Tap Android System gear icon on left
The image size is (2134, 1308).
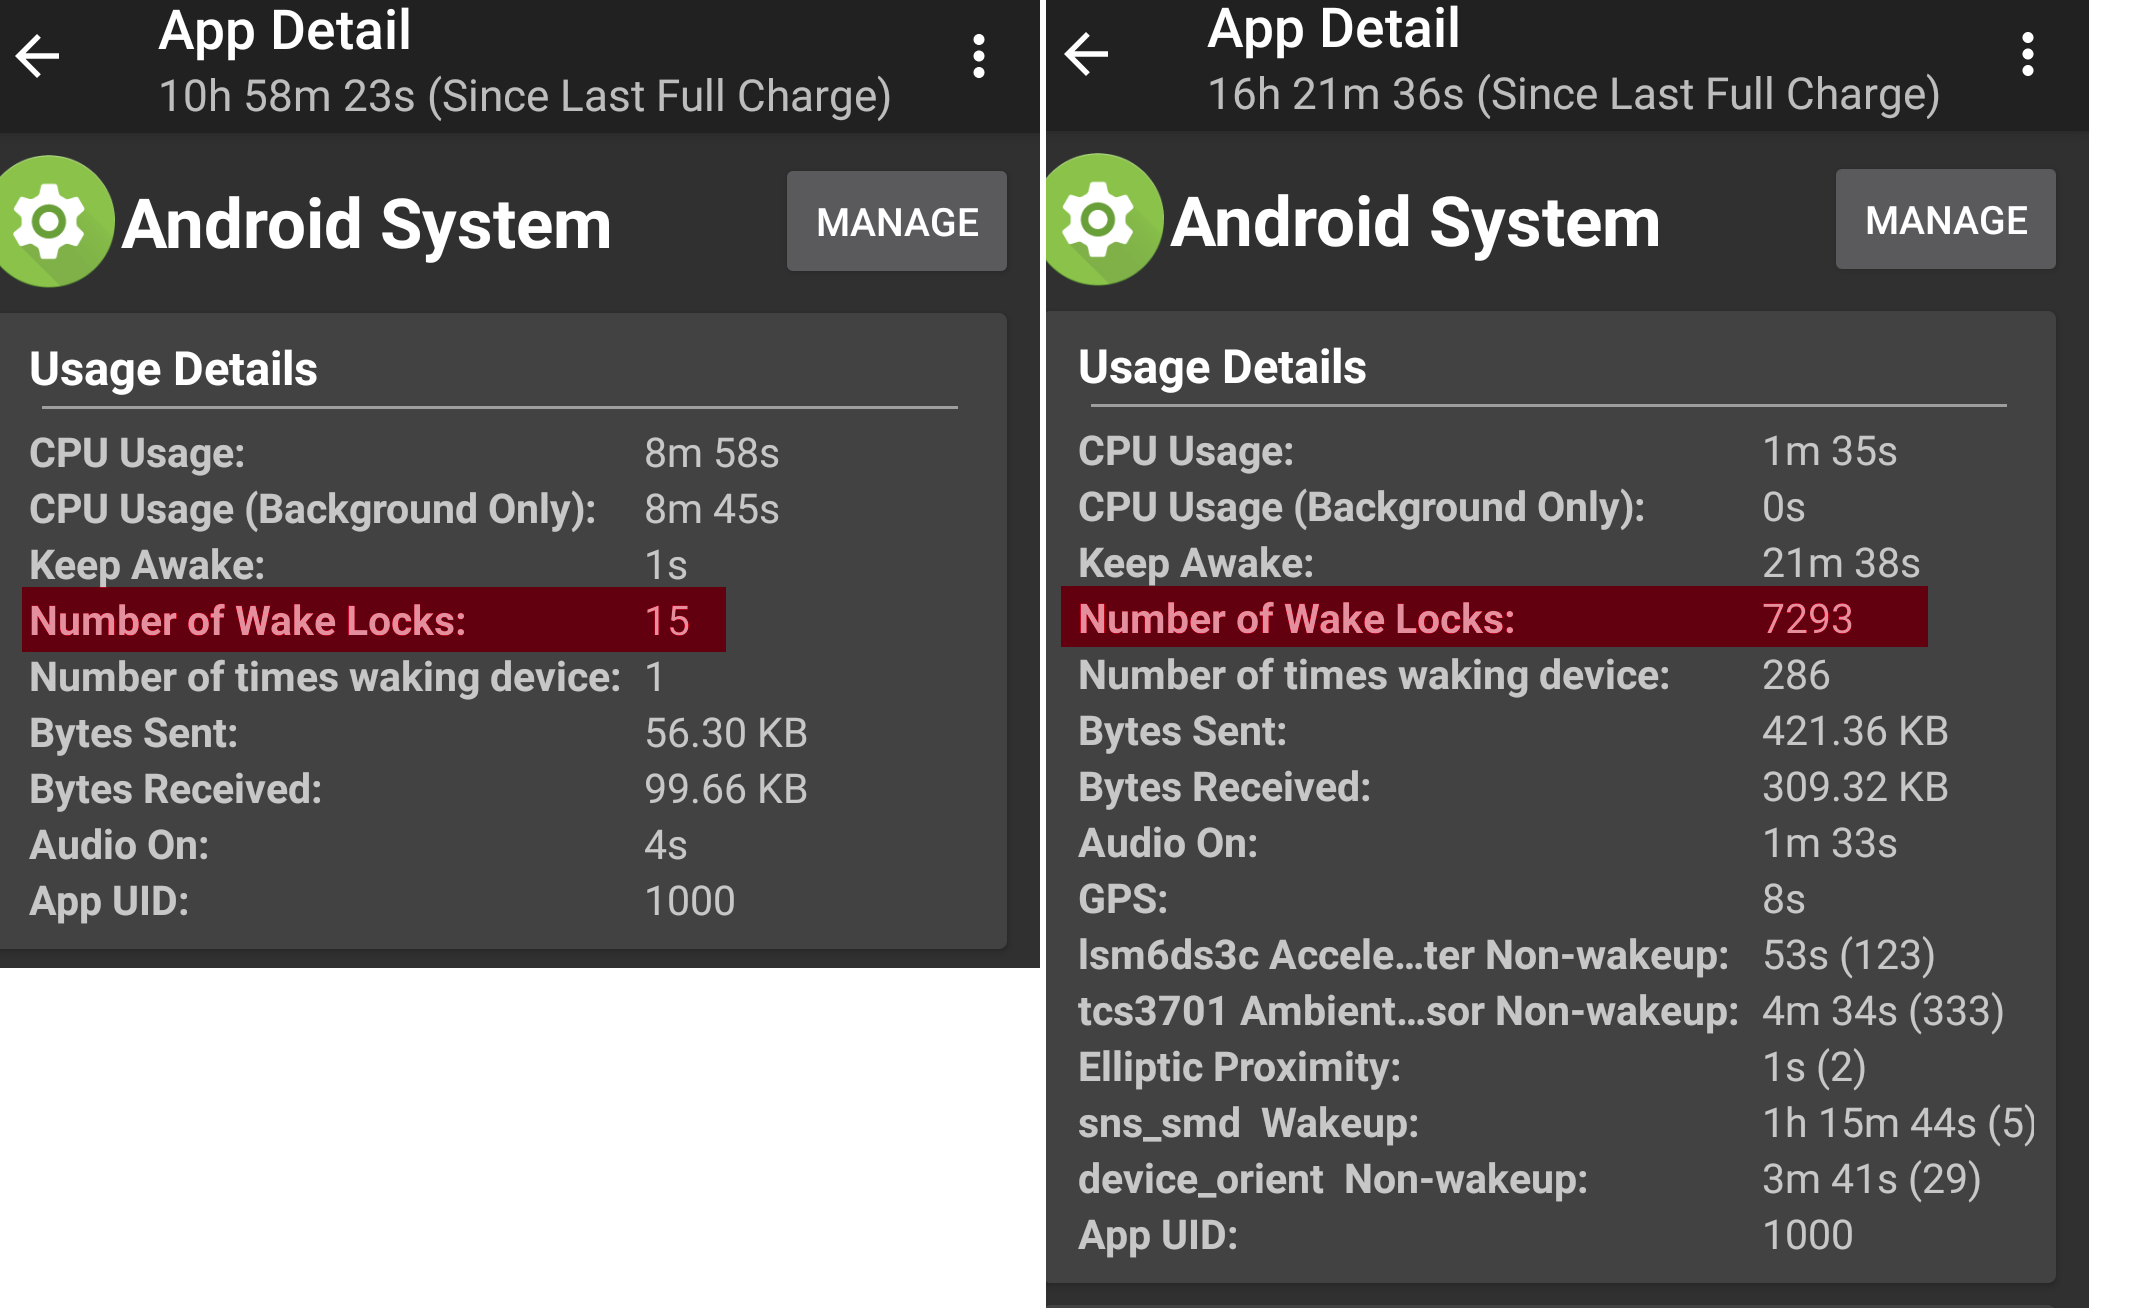(x=50, y=221)
